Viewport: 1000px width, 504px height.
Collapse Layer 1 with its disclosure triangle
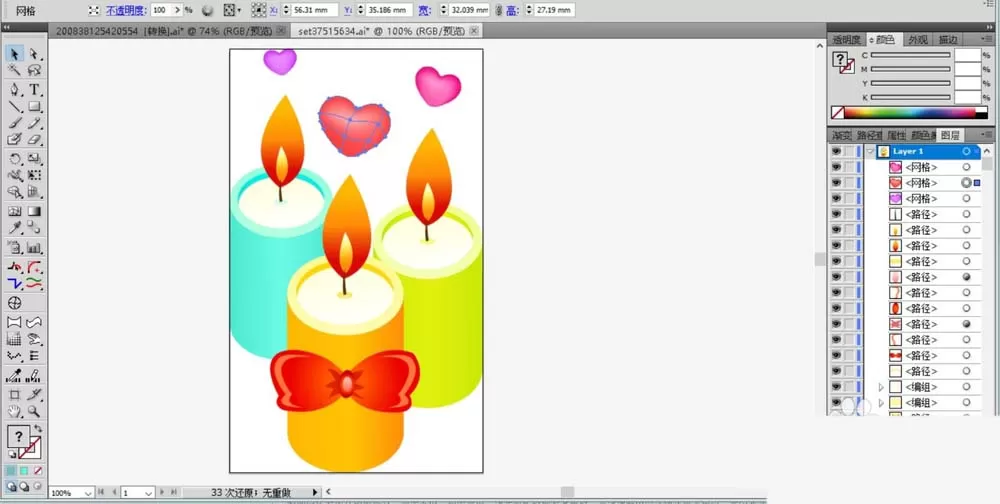click(x=871, y=151)
